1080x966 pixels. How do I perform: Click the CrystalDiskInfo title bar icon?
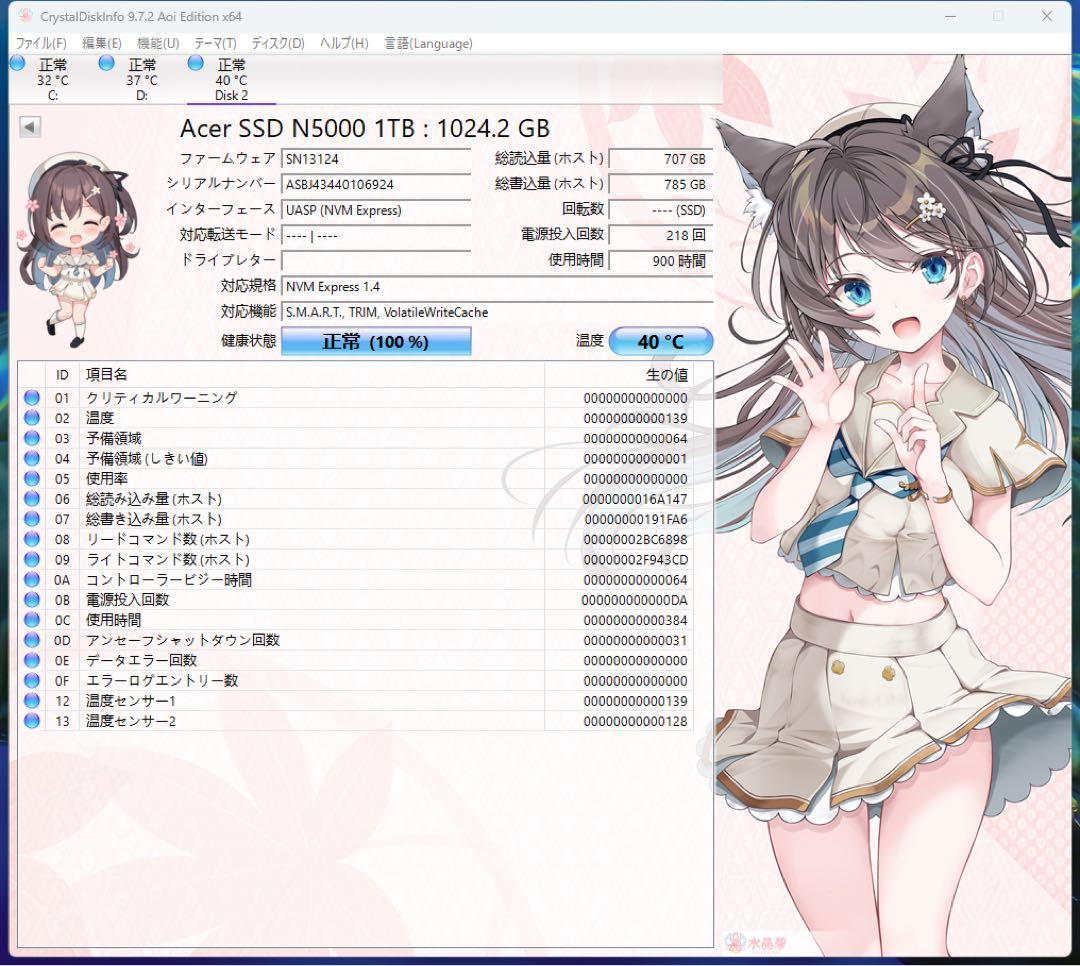[x=24, y=16]
